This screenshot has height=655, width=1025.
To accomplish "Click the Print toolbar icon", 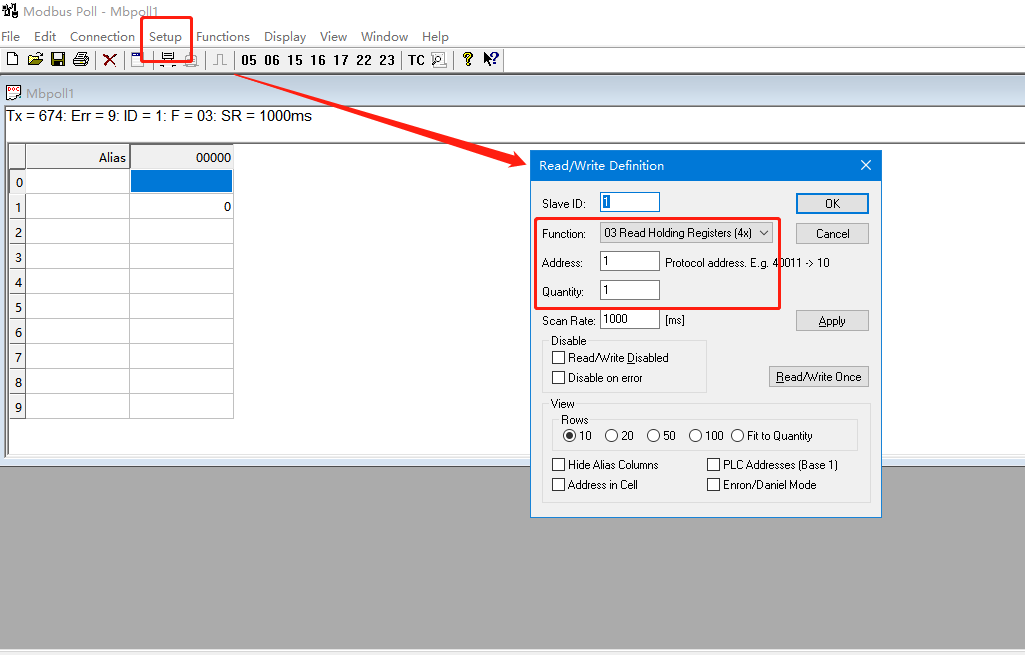I will pyautogui.click(x=81, y=60).
